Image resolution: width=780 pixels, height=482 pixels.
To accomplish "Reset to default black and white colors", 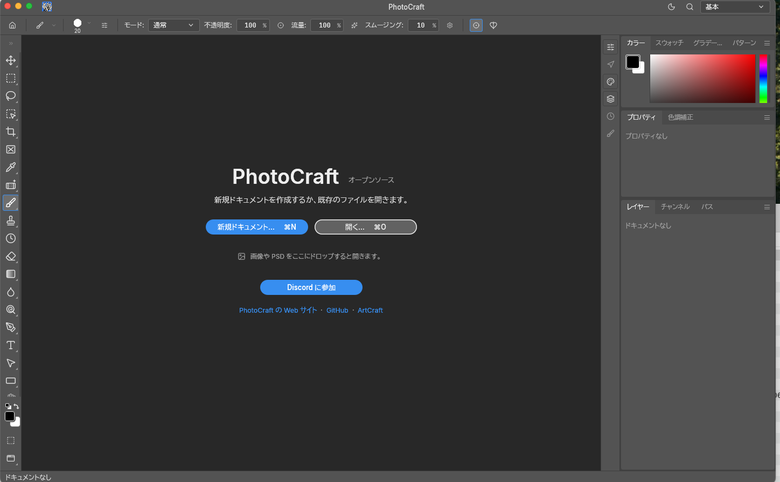I will (7, 406).
